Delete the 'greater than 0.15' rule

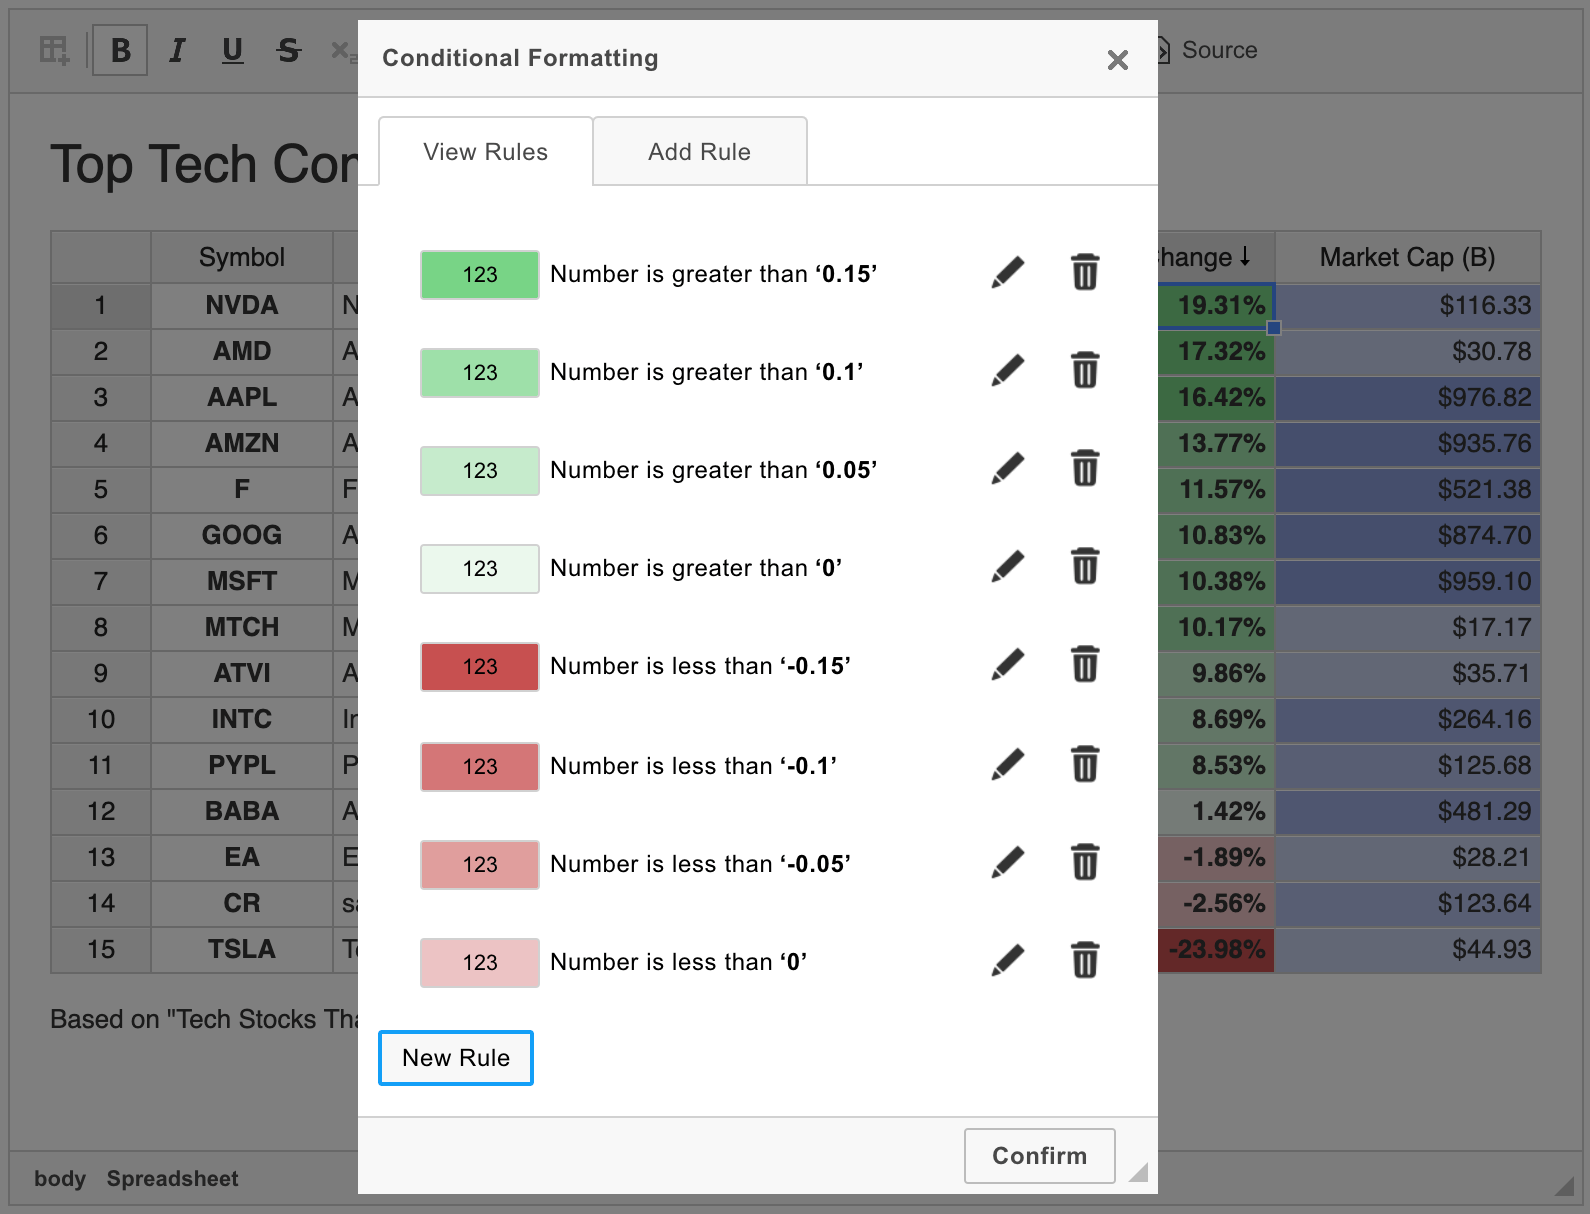1085,272
